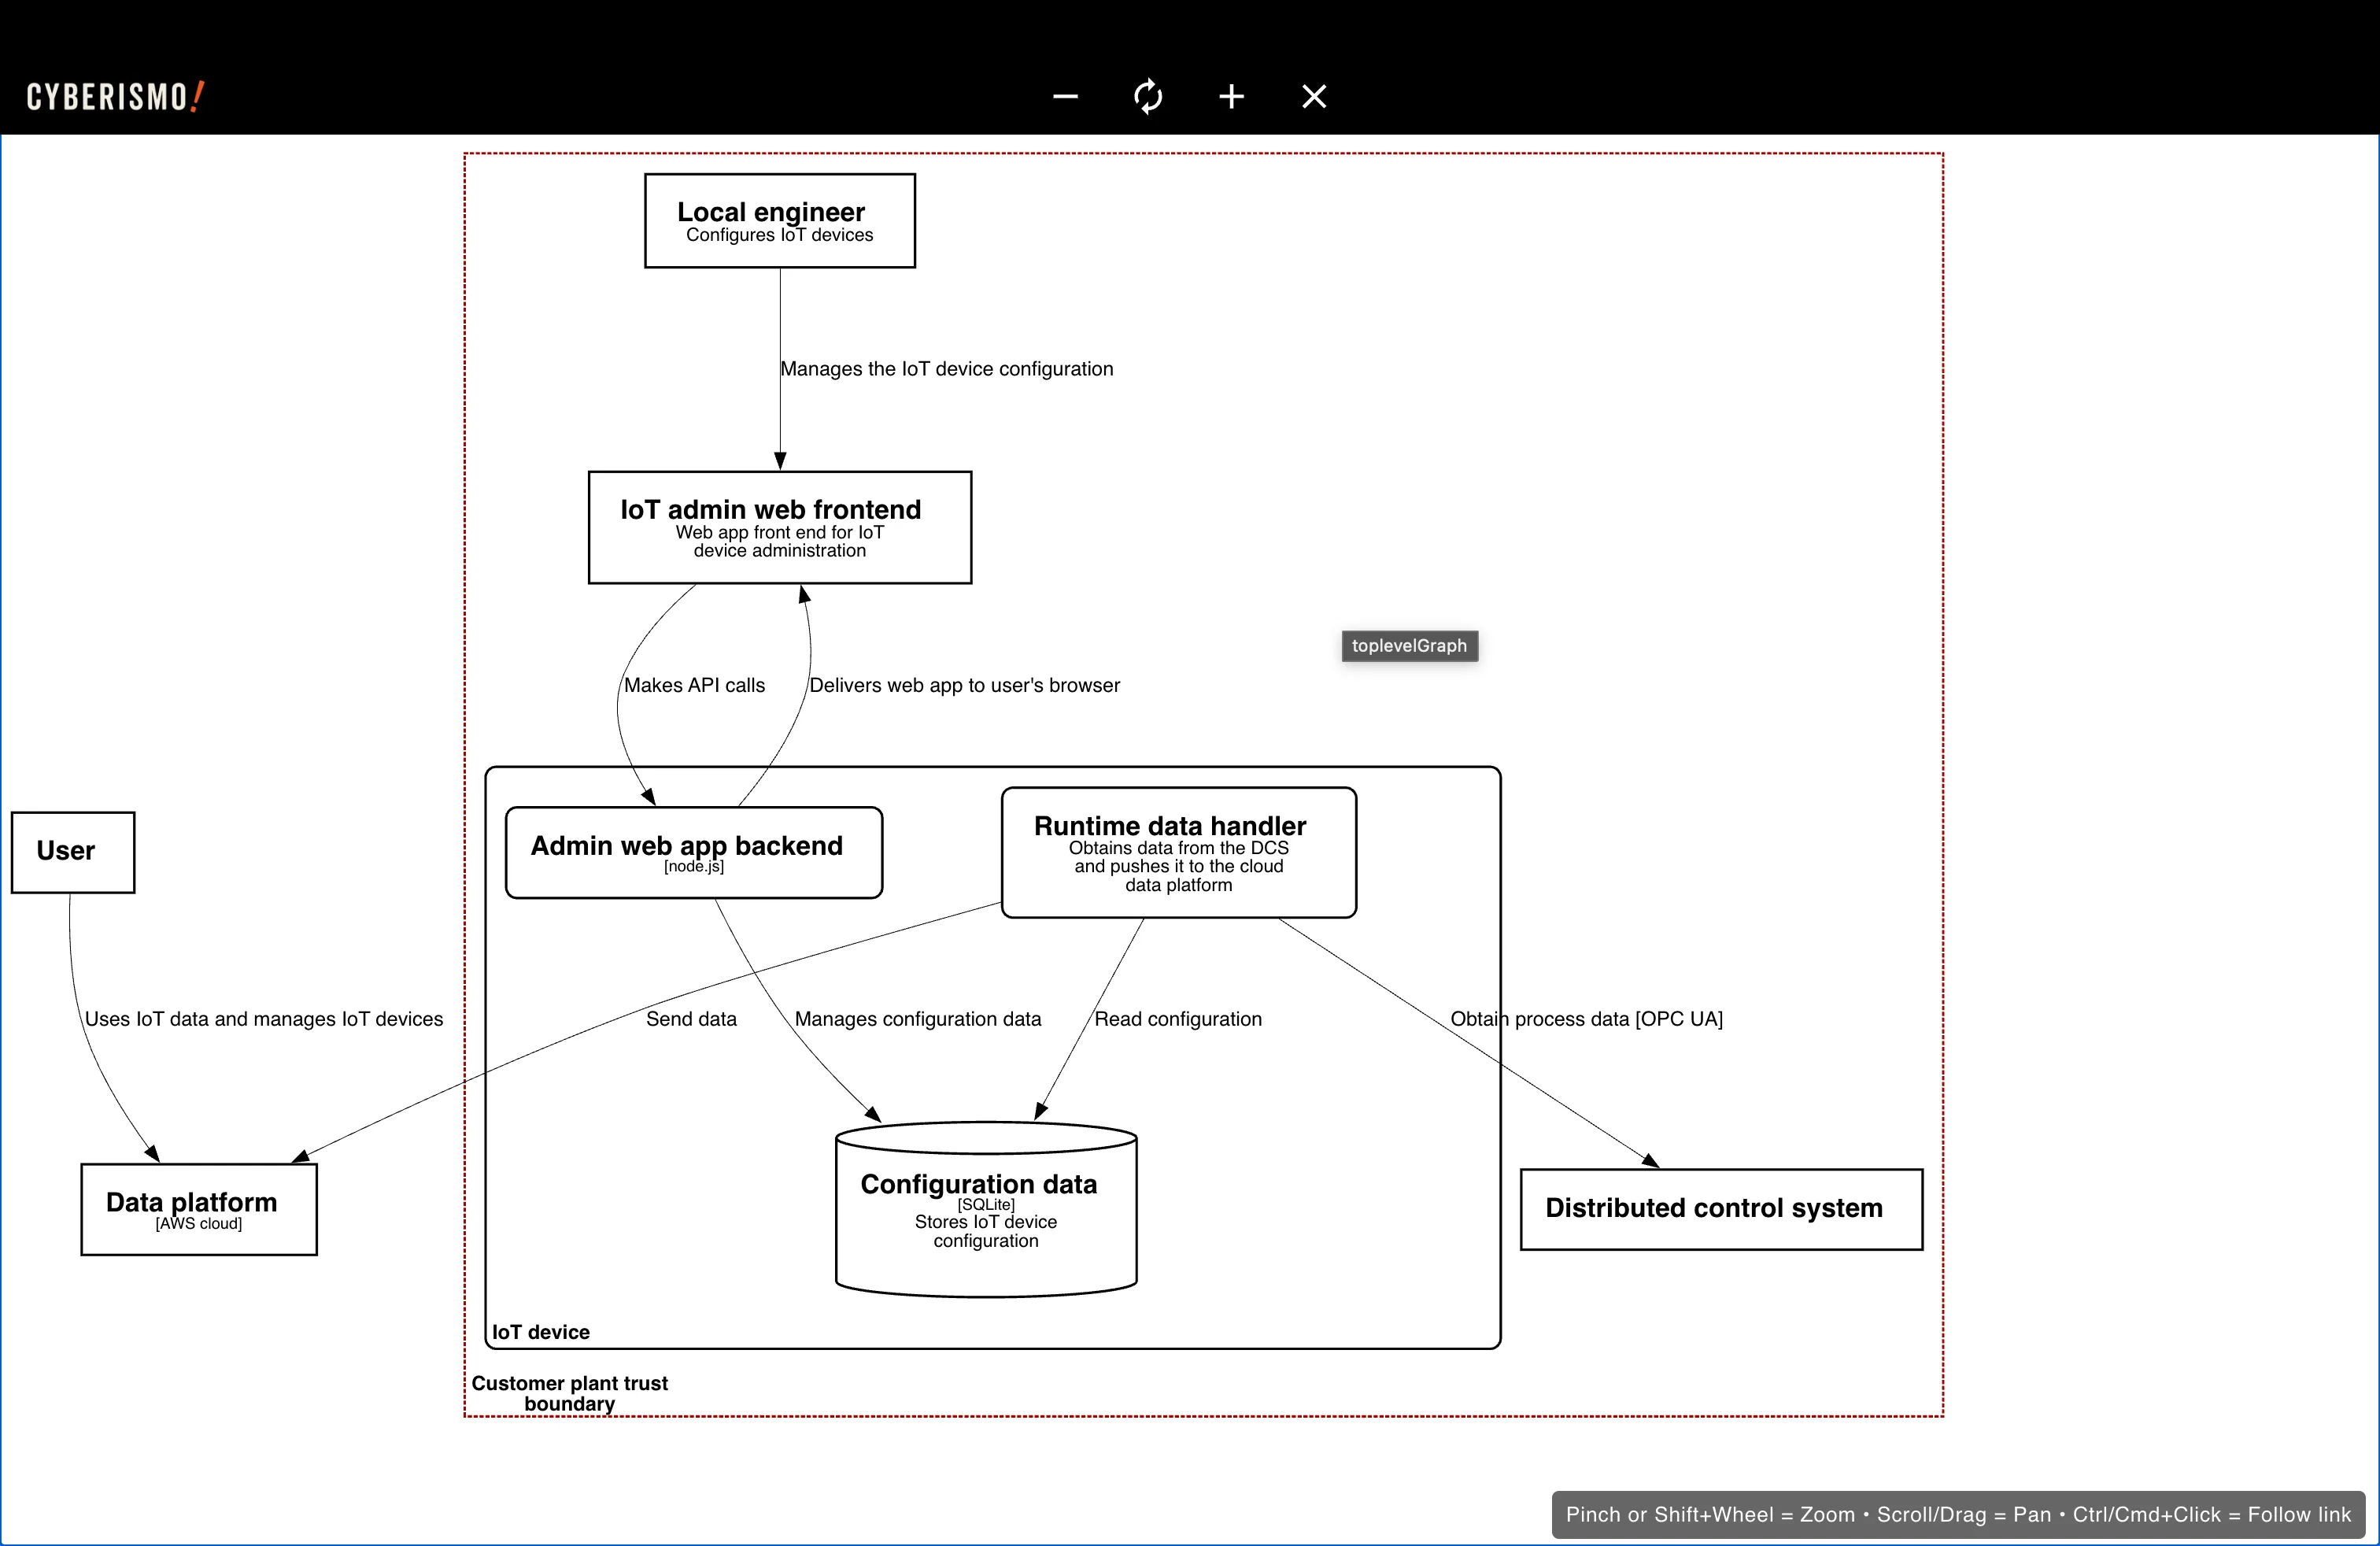Click the 'Read configuration' edge label
Screen dimensions: 2380x1546
(x=1178, y=1019)
